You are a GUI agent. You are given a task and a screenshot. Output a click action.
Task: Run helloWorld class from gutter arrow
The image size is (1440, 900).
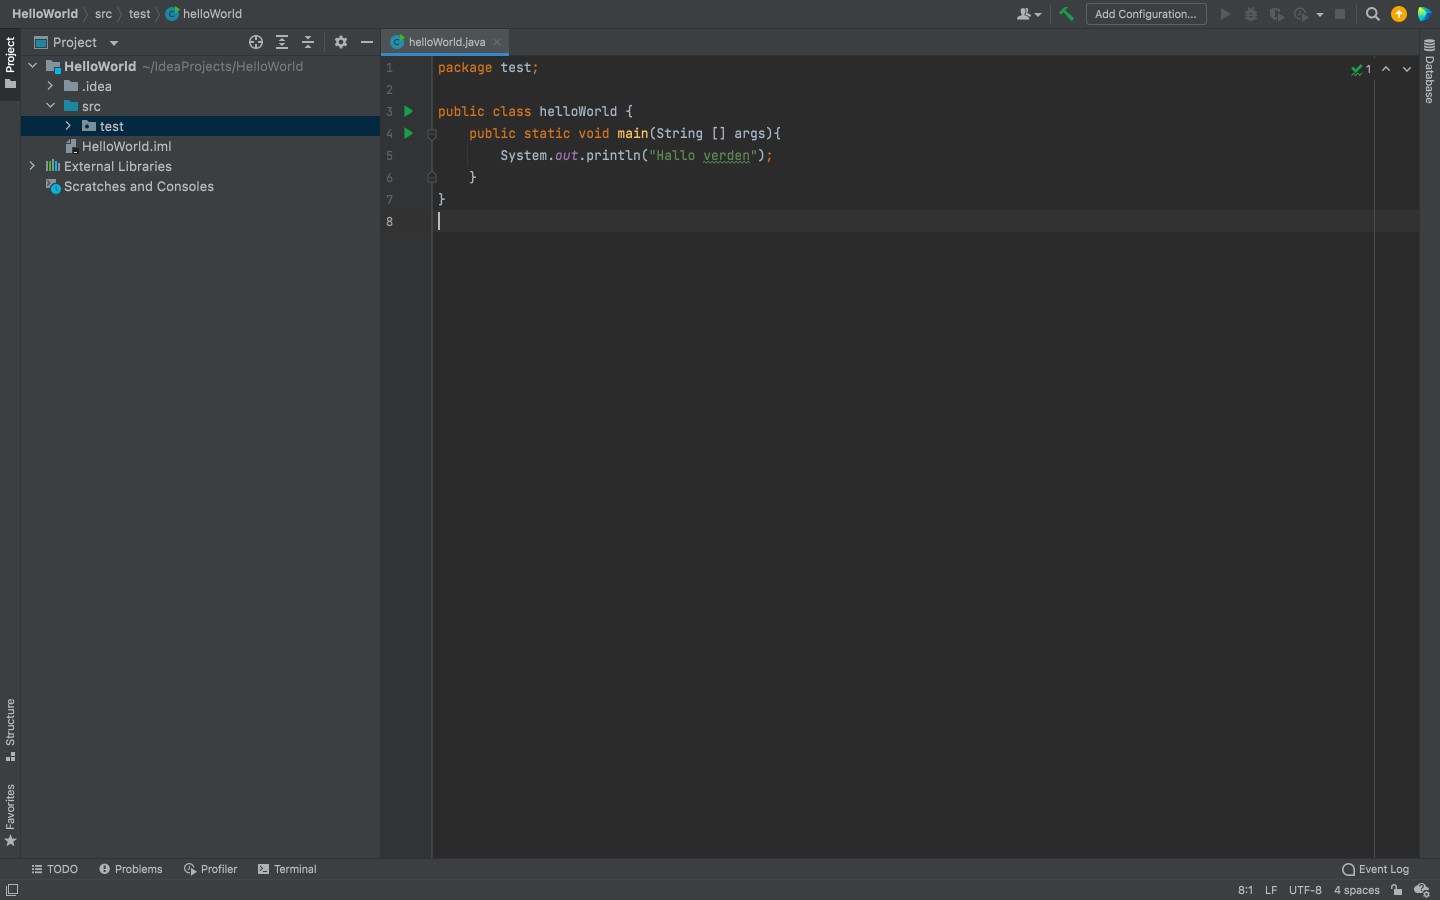[x=408, y=111]
